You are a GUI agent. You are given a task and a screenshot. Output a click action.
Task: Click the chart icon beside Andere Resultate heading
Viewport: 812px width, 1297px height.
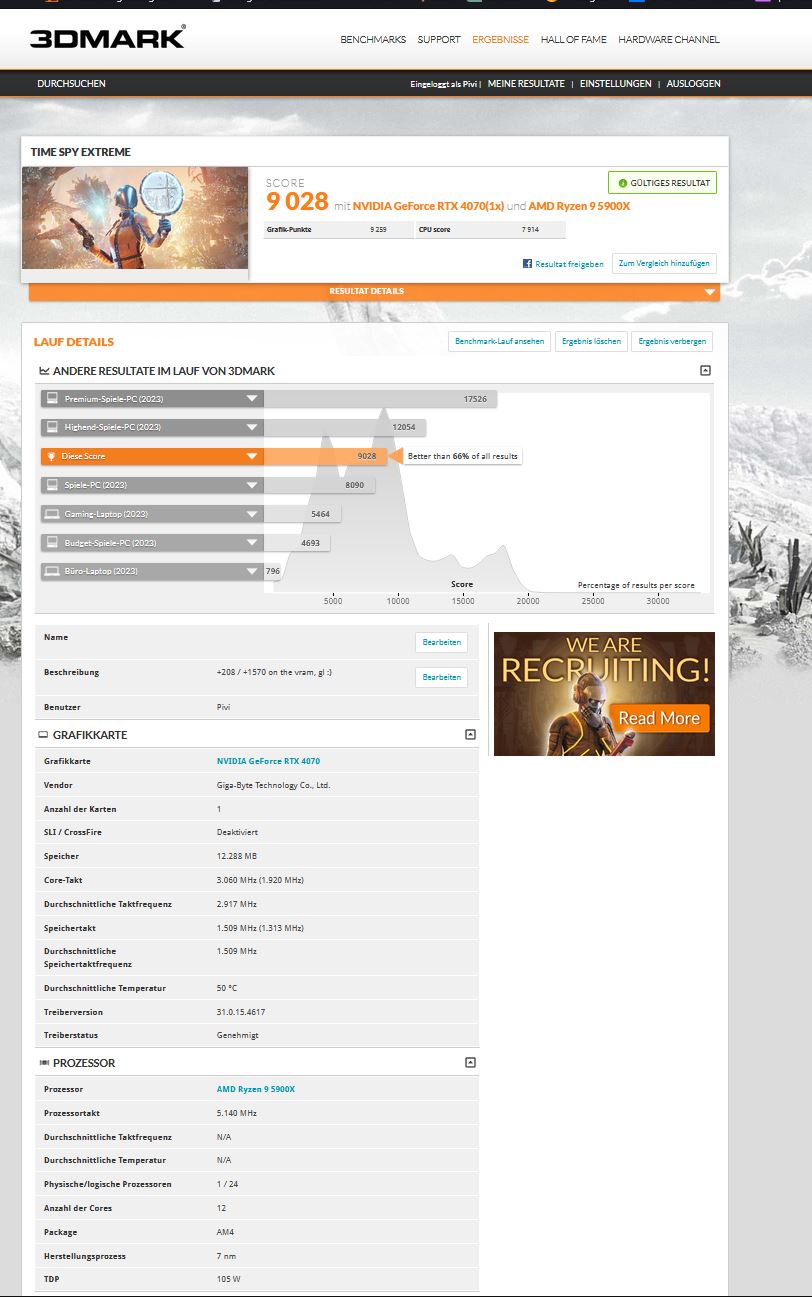point(44,371)
